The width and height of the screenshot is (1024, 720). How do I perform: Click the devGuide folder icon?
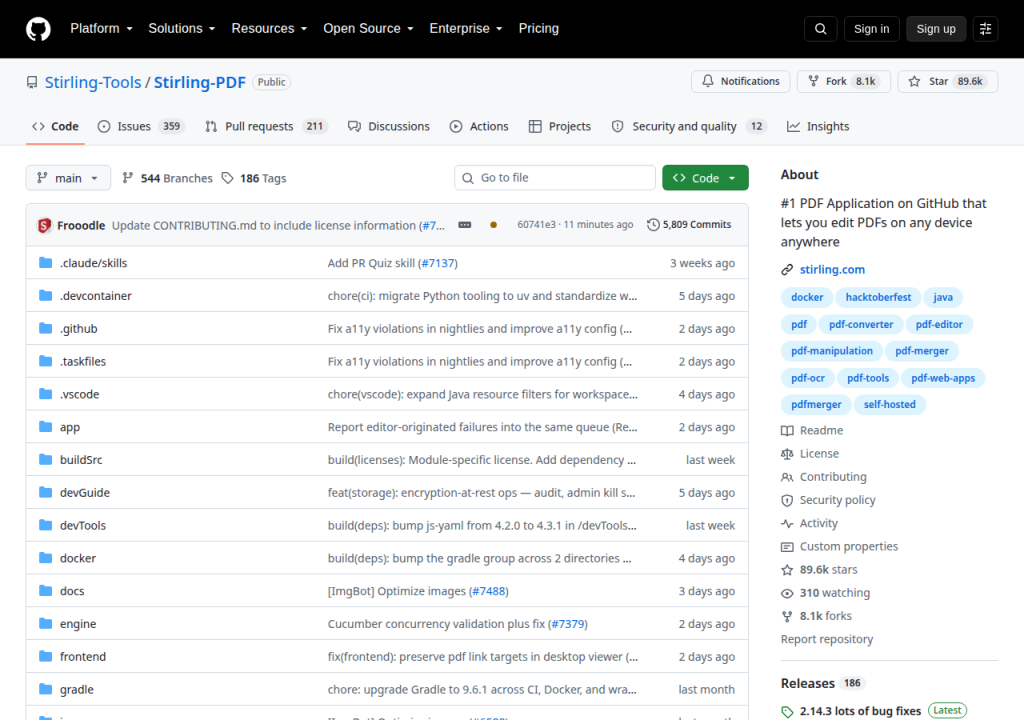(x=45, y=492)
